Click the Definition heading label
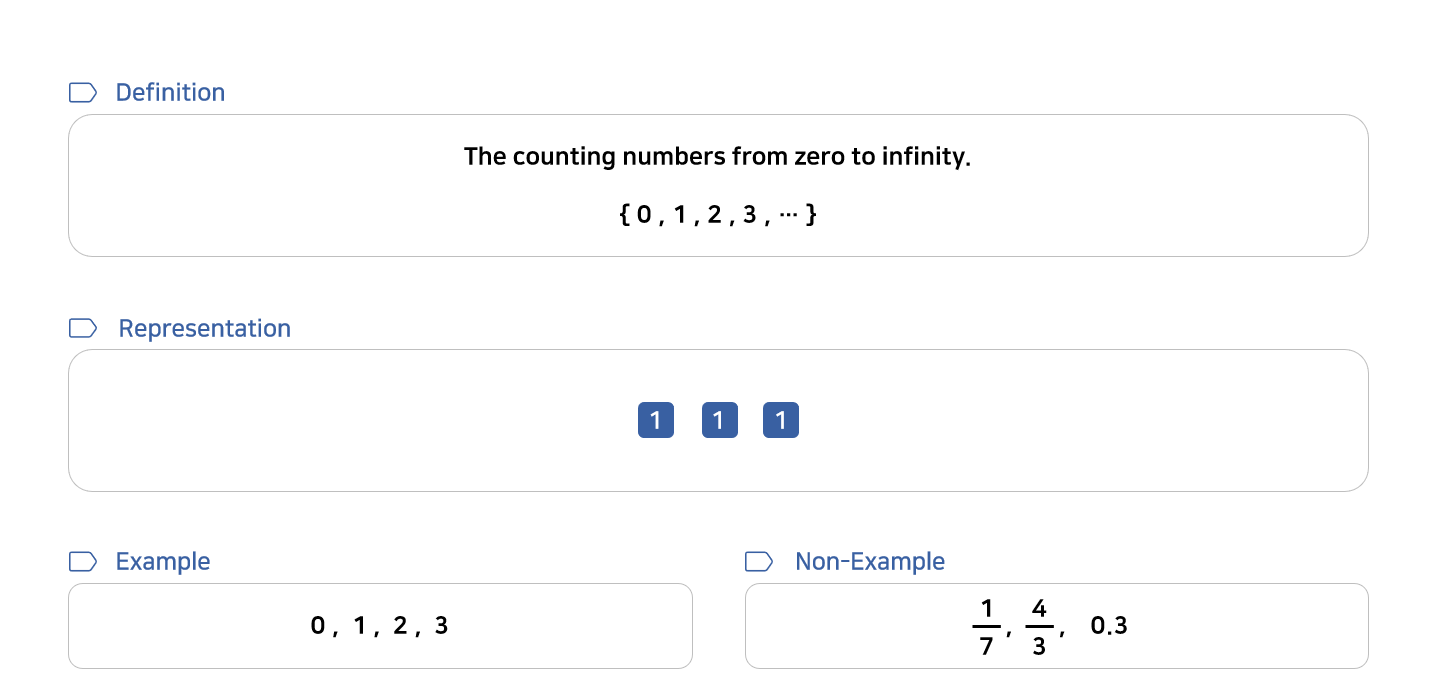1441x690 pixels. 170,93
